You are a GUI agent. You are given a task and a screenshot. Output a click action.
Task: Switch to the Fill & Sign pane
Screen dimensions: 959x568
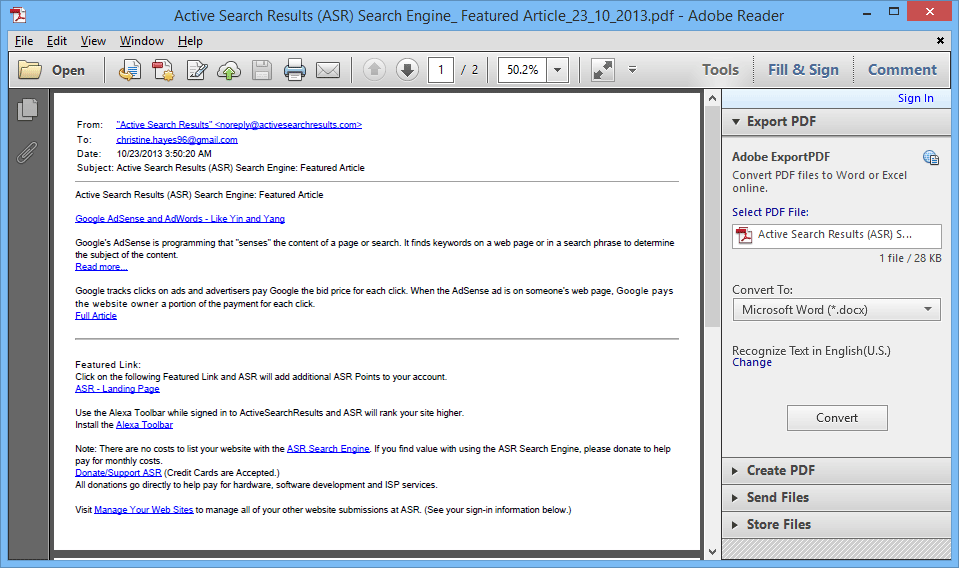803,70
